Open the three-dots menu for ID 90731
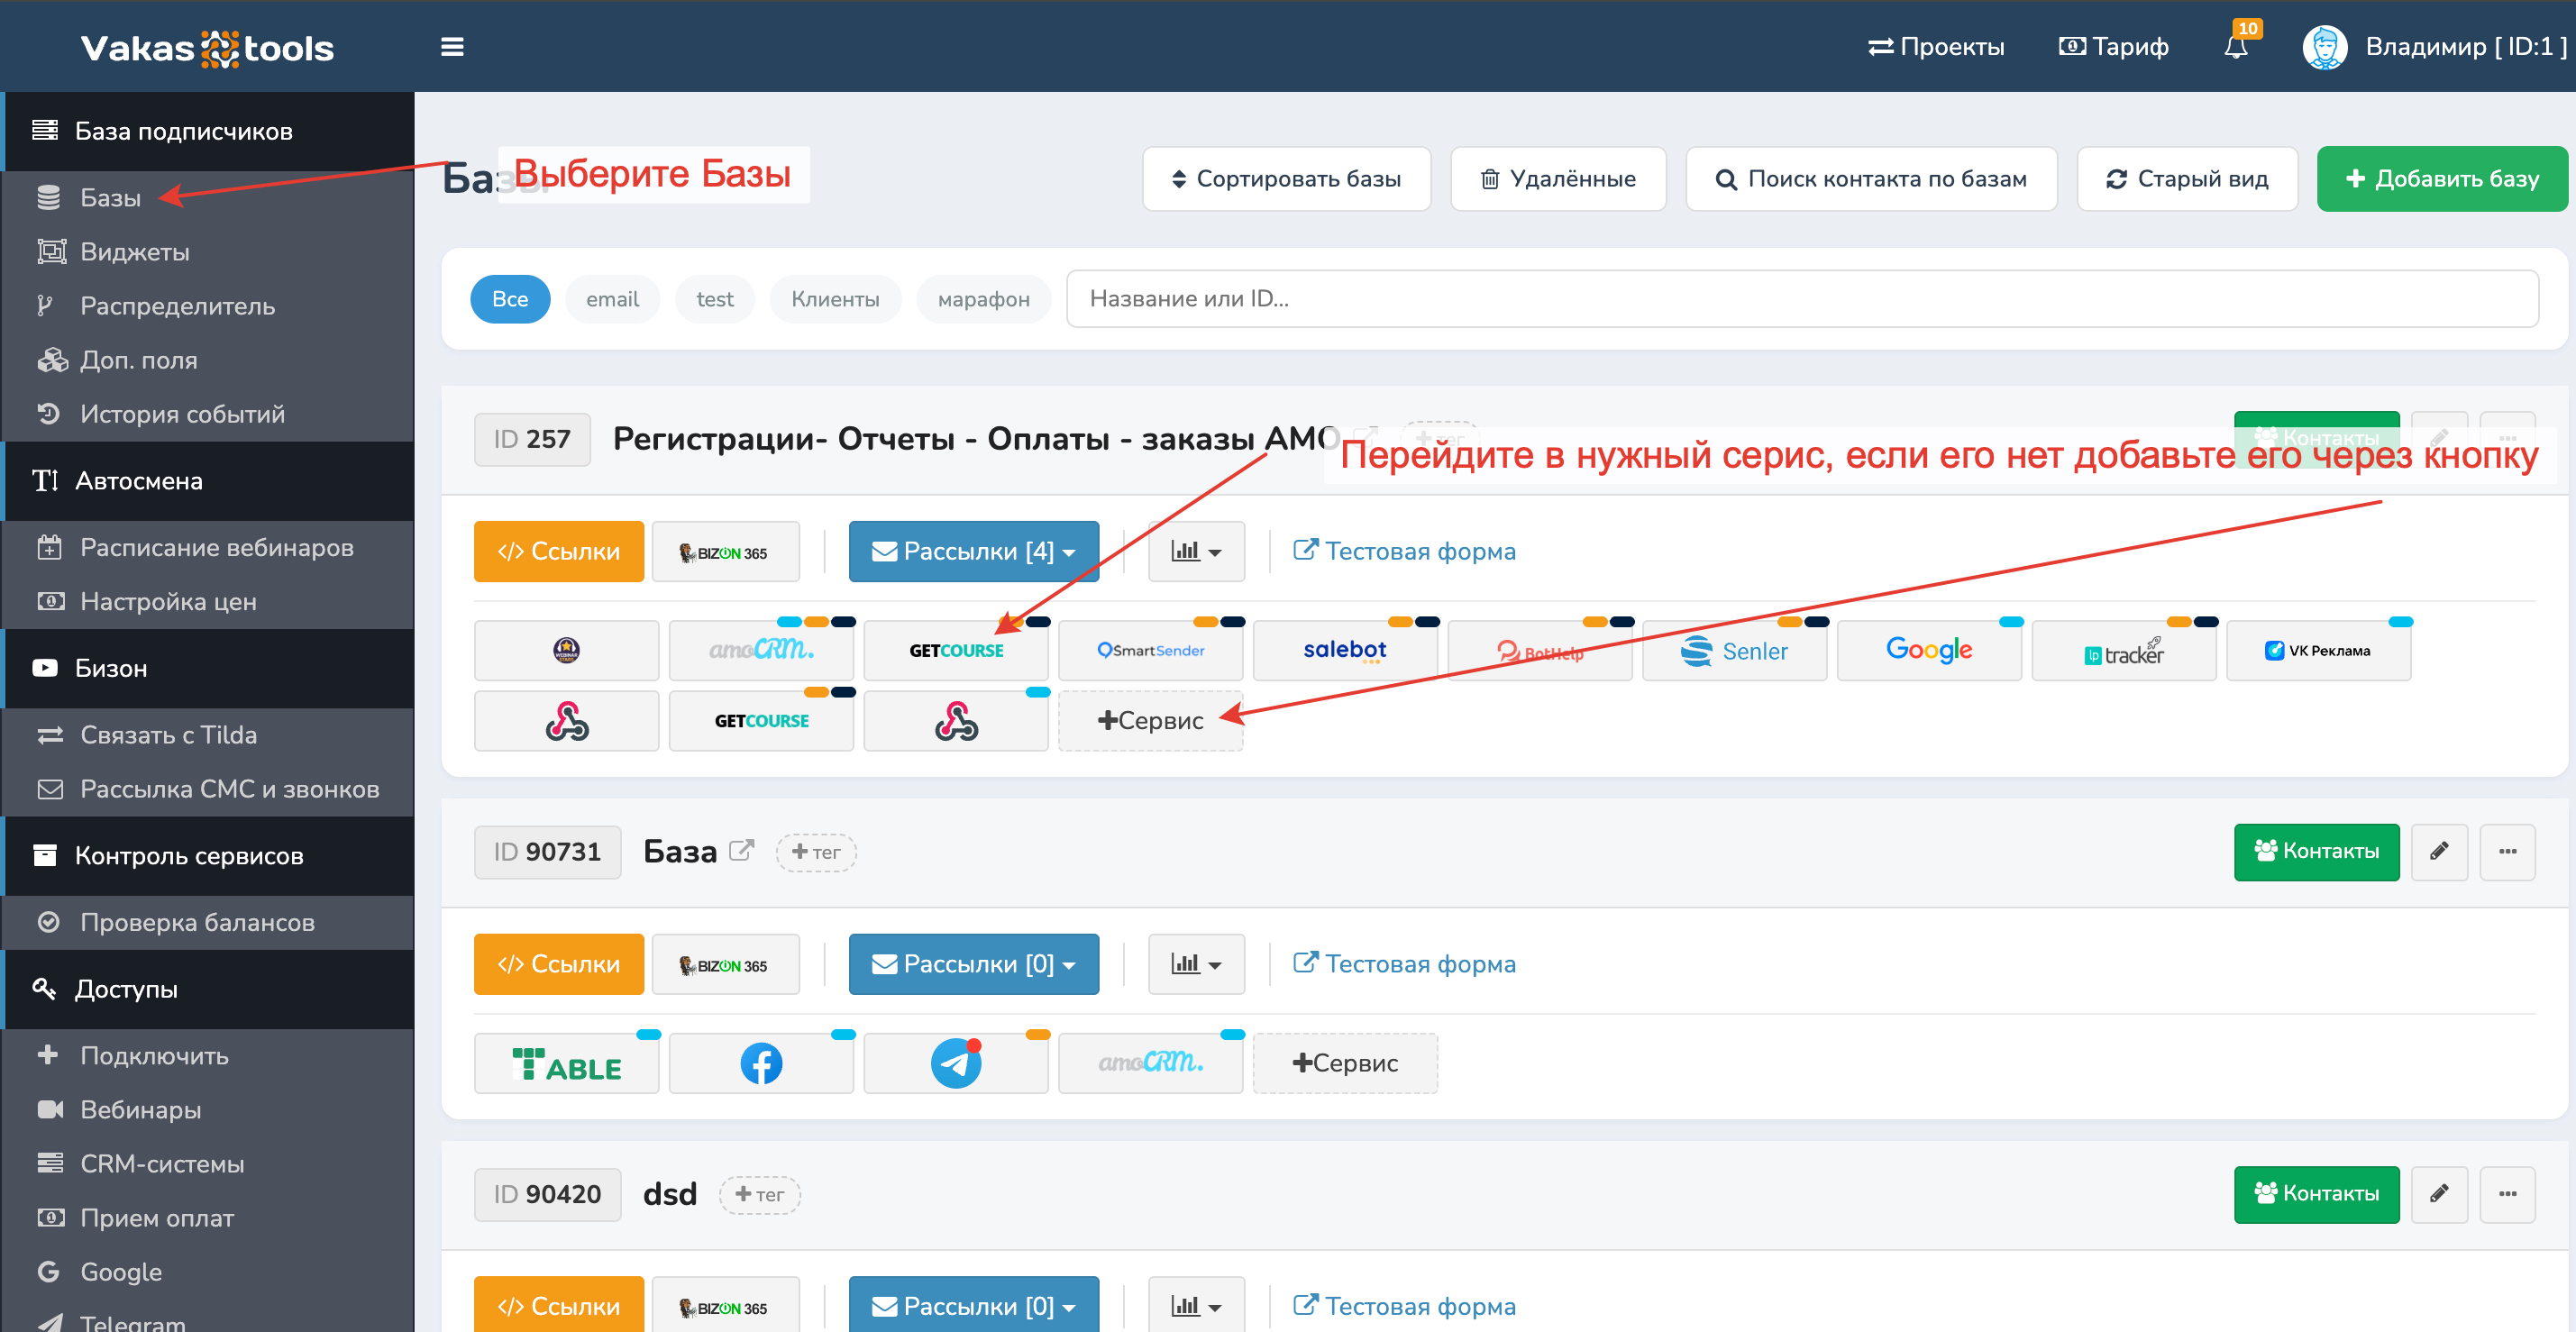This screenshot has height=1332, width=2576. (2507, 851)
